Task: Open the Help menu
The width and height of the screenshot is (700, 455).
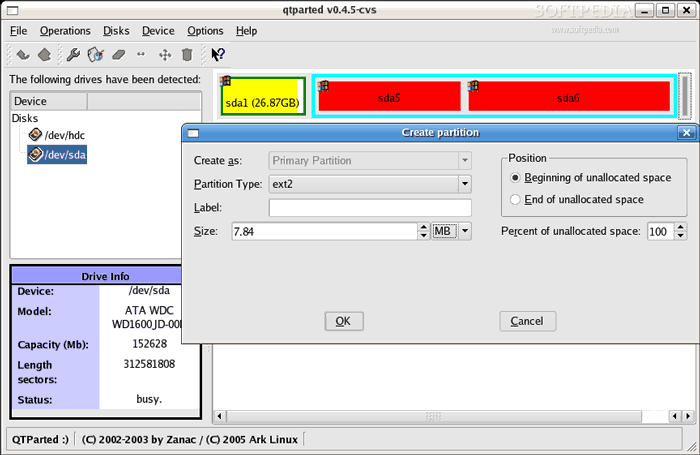Action: click(x=246, y=31)
